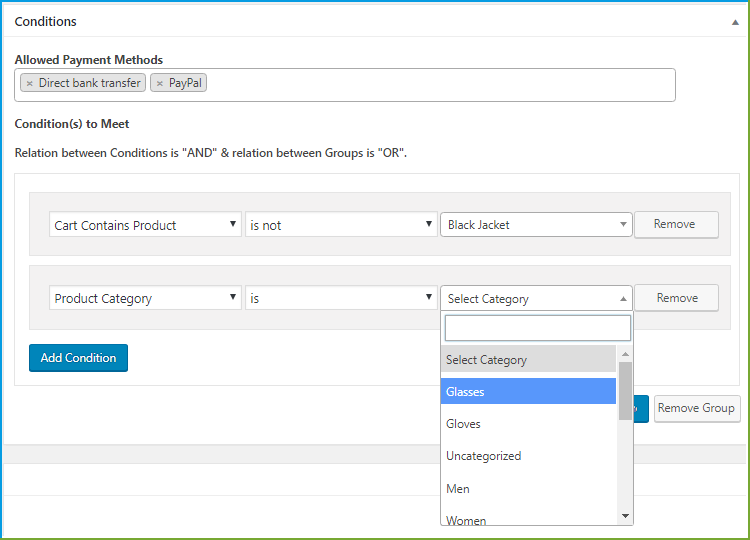750x540 pixels.
Task: Click the Add Condition button
Action: point(78,358)
